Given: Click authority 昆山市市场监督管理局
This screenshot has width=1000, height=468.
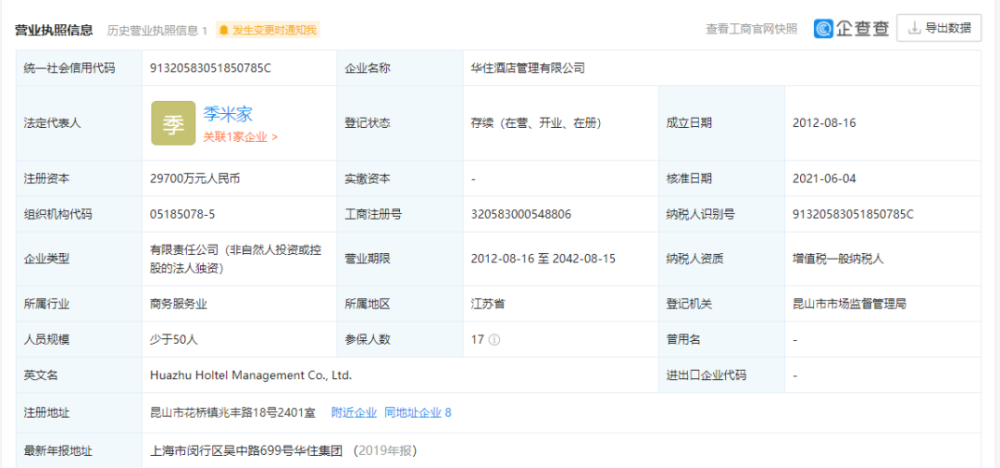Looking at the screenshot, I should pos(849,304).
